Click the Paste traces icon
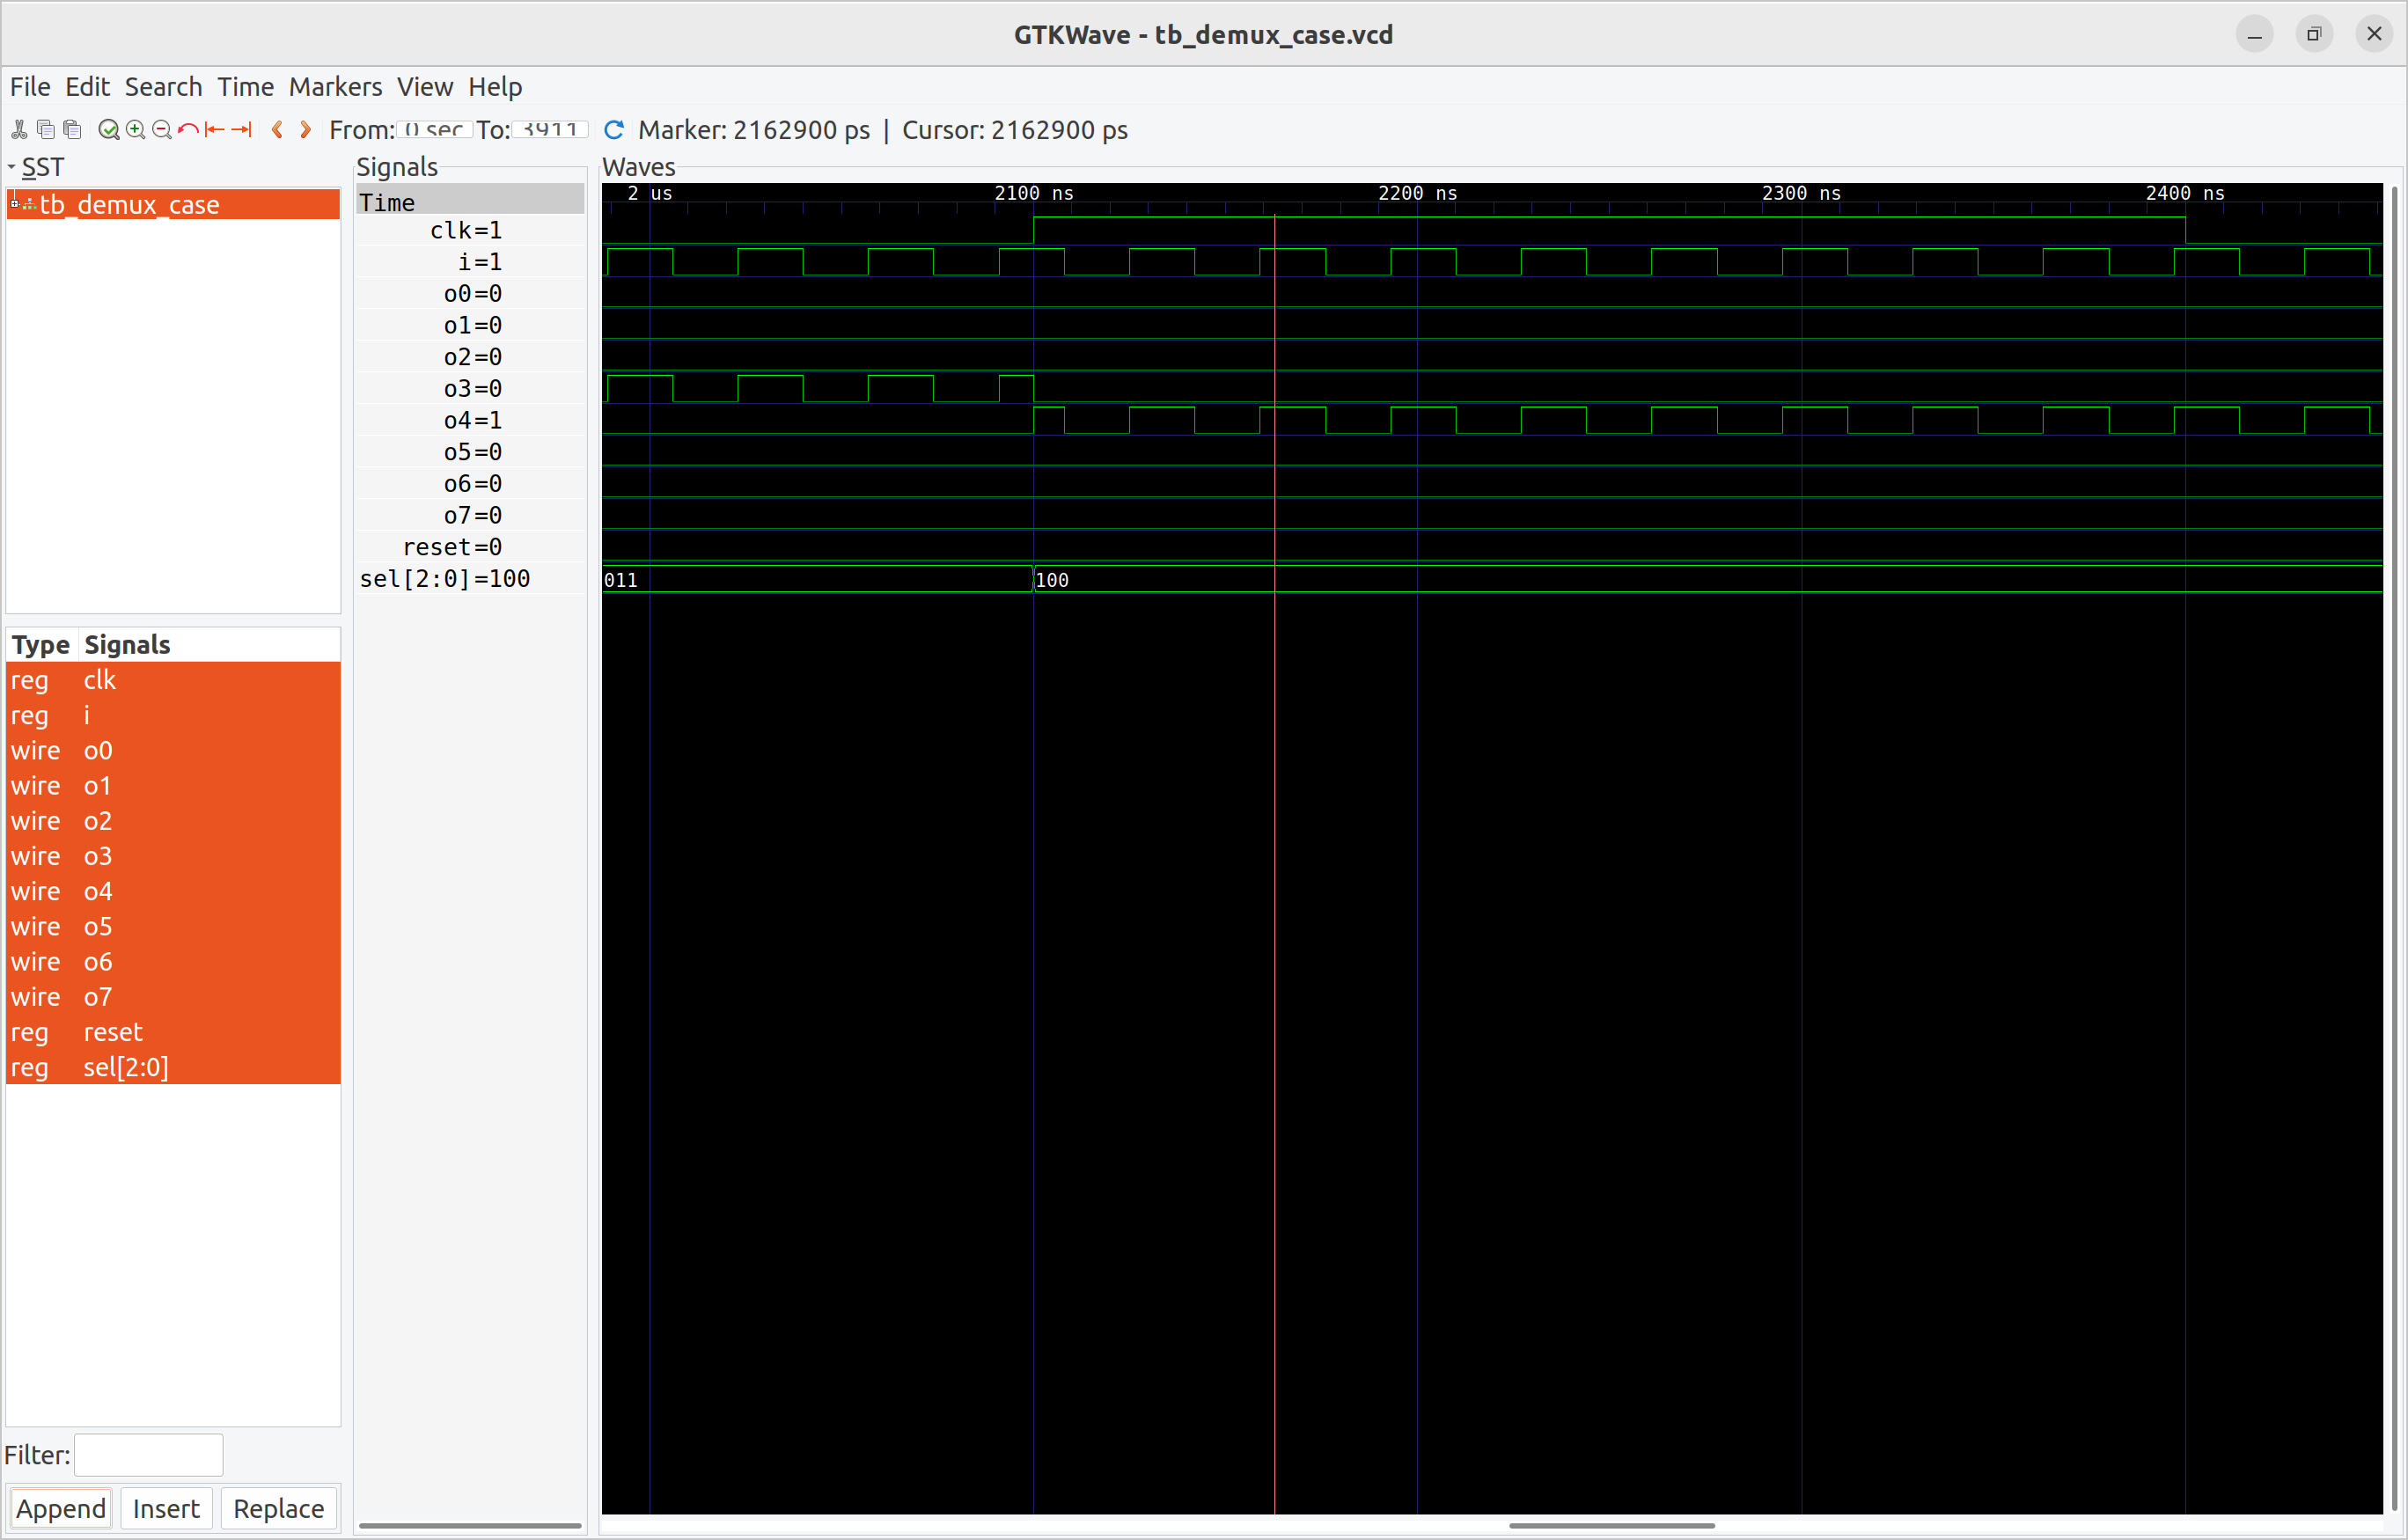2408x1540 pixels. (72, 130)
